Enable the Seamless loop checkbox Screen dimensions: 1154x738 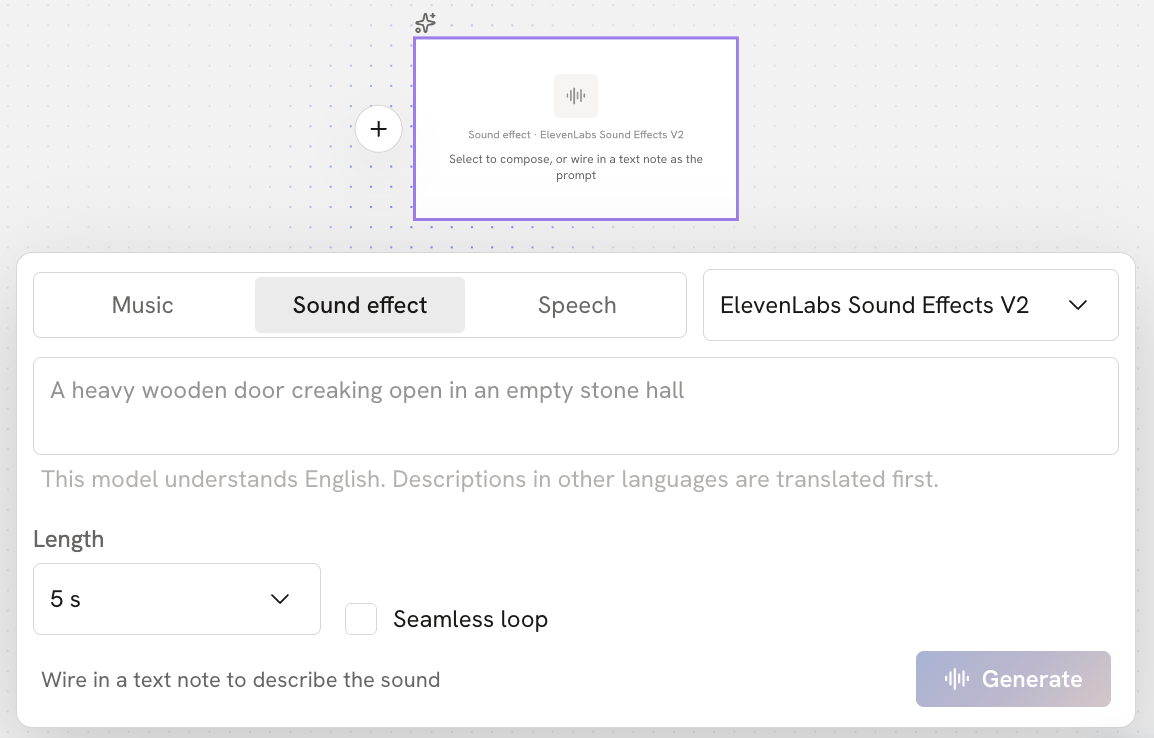coord(361,619)
